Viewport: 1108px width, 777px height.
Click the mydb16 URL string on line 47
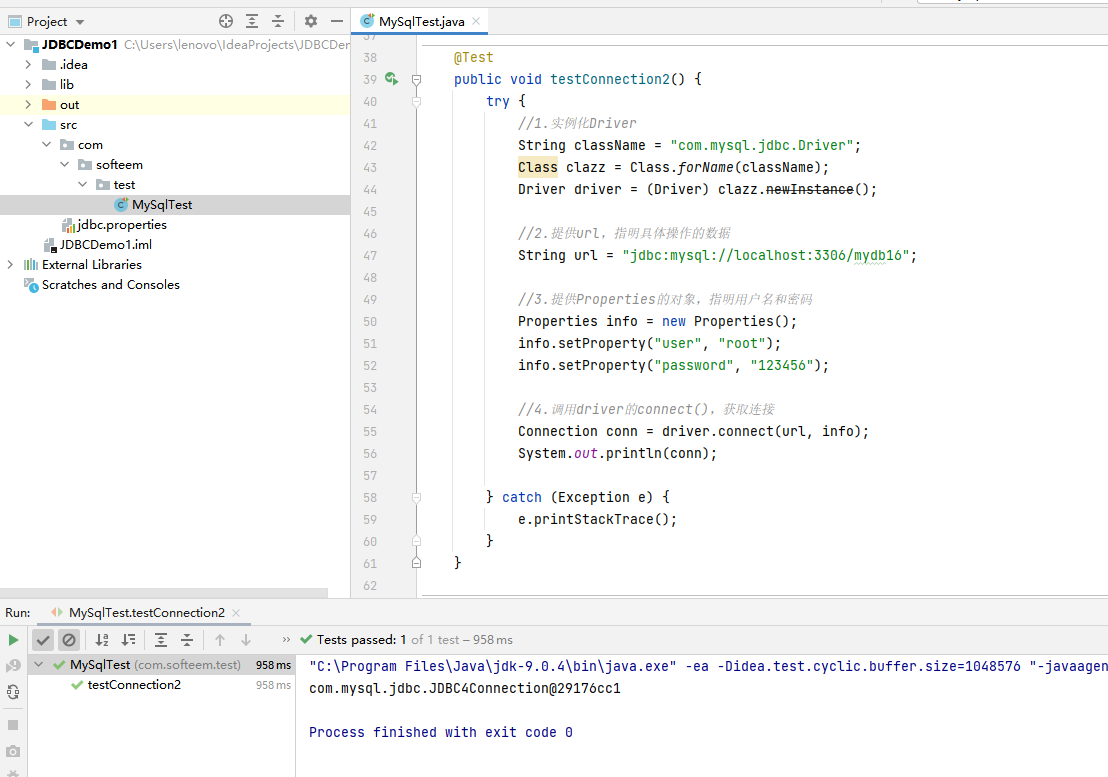coord(765,255)
